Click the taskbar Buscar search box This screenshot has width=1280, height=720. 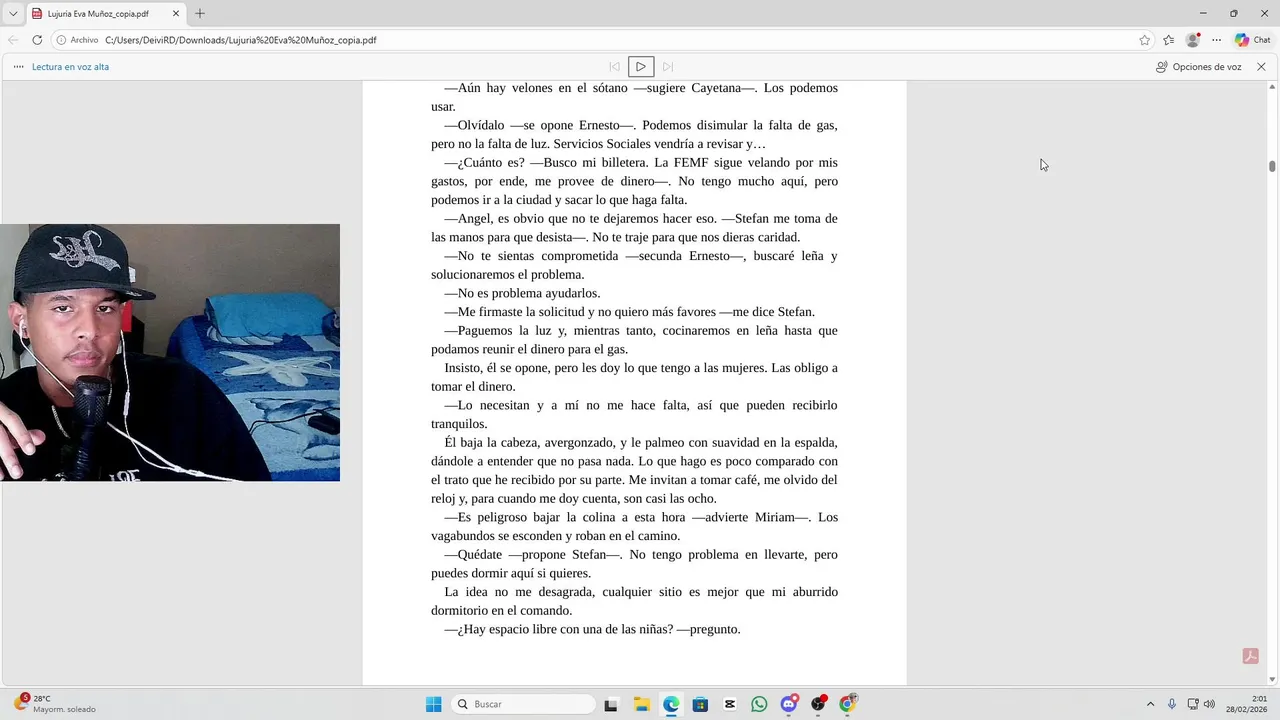pos(523,704)
